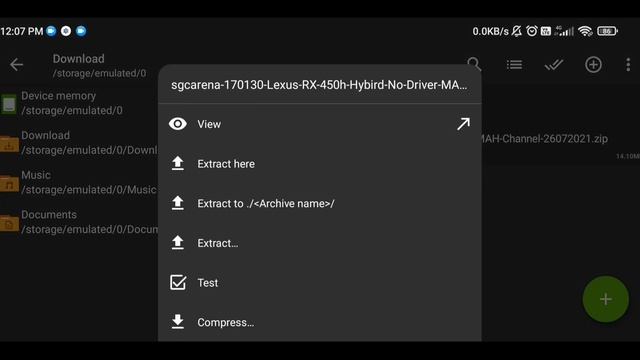Select Extract here option
640x360 pixels.
click(x=320, y=164)
